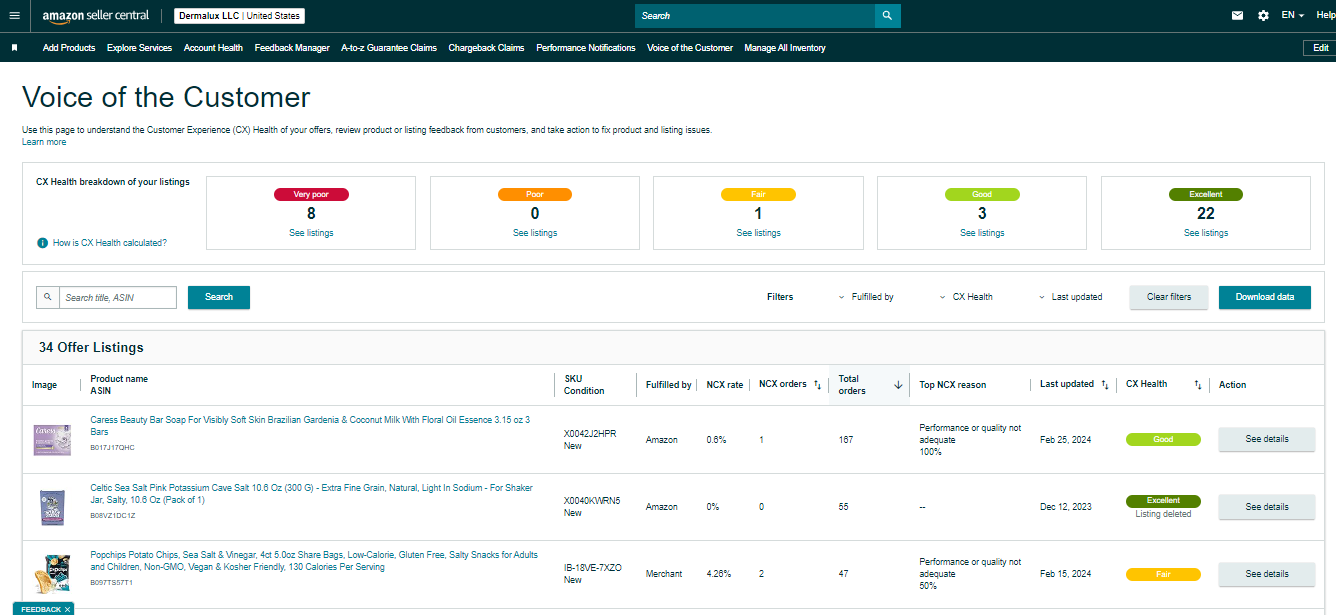Open Account Health page

tap(213, 48)
